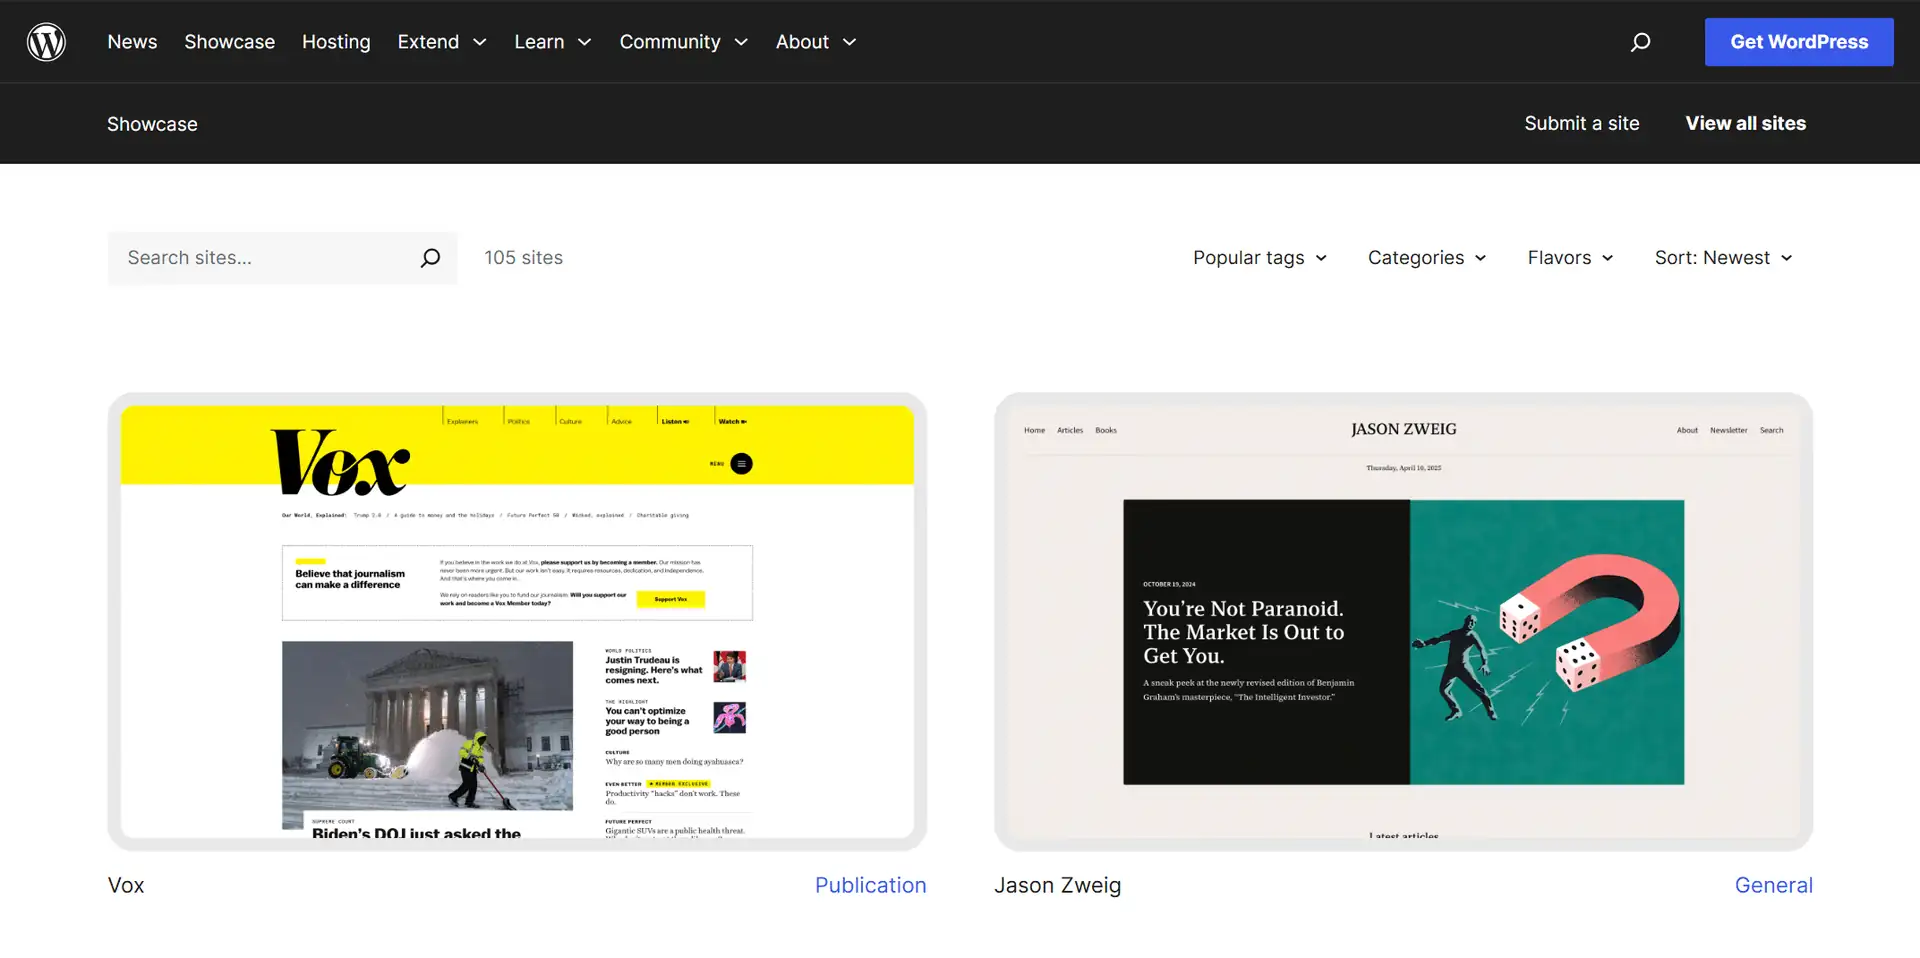The width and height of the screenshot is (1920, 958).
Task: Click the Showcase breadcrumb title
Action: click(x=152, y=124)
